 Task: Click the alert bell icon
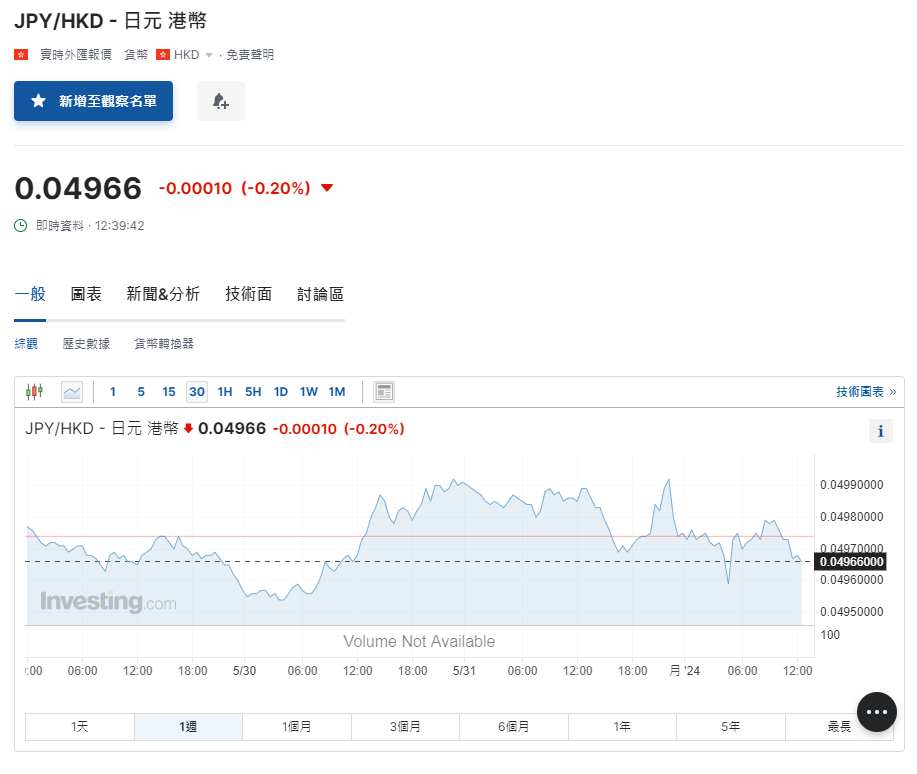point(220,101)
